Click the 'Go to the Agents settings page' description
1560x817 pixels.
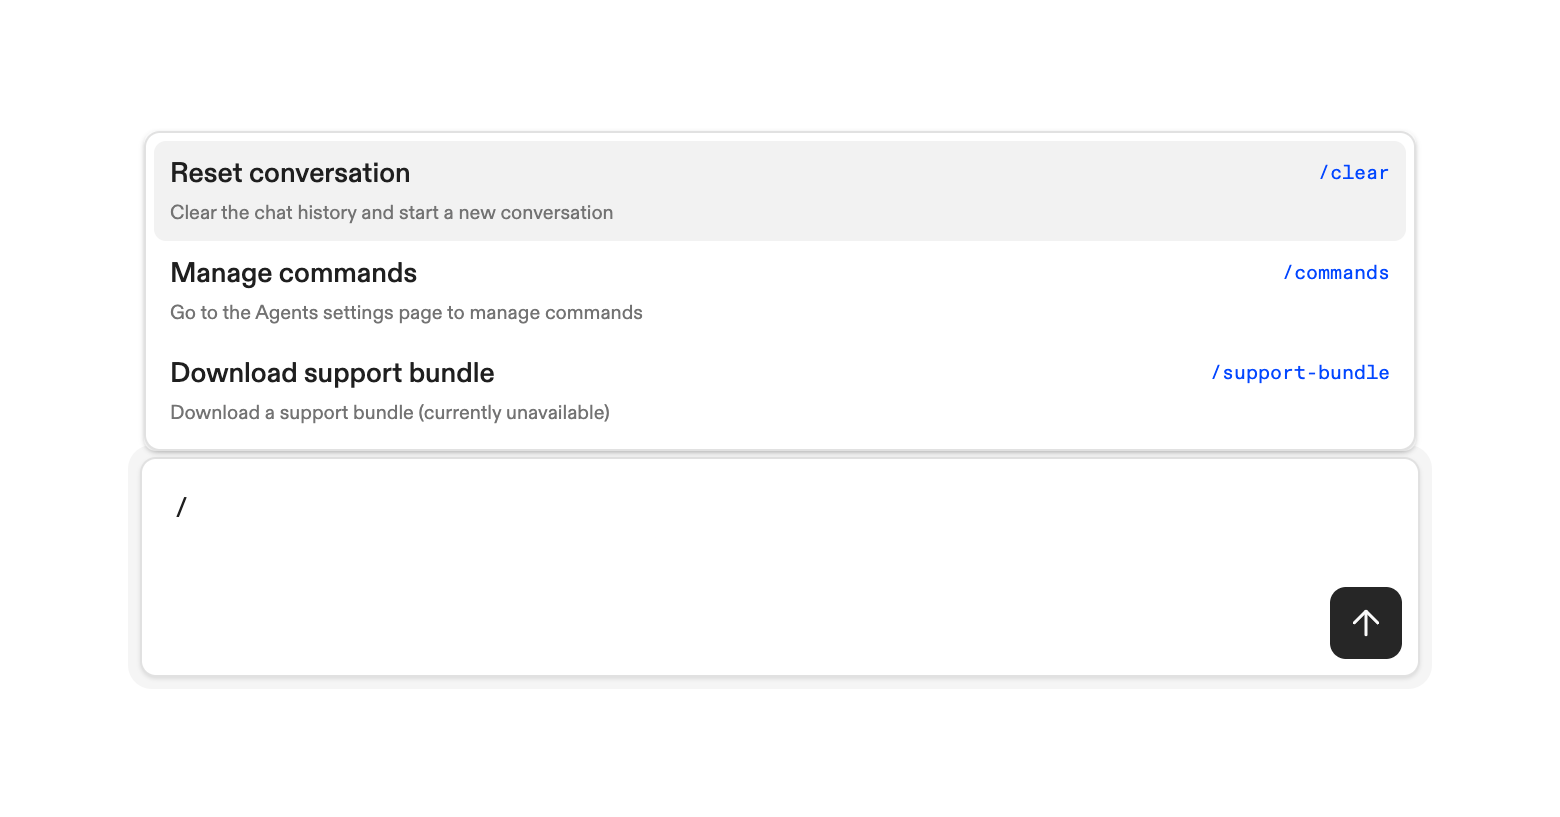[406, 313]
